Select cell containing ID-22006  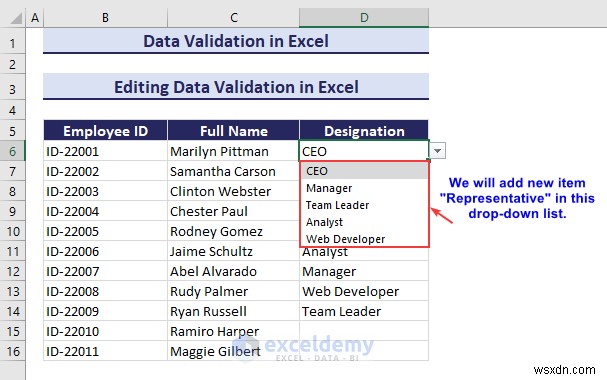click(x=105, y=252)
